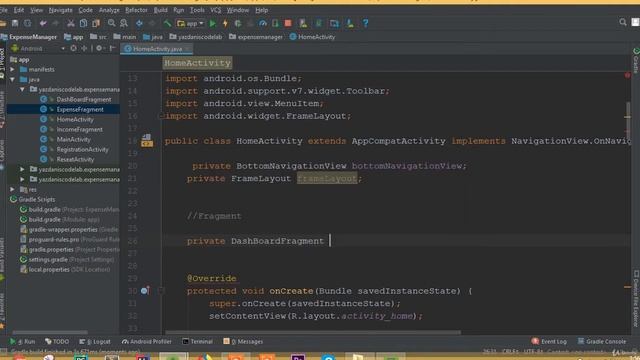Screen dimensions: 640x360
Task: Open MainActivity in project tree
Action: coord(73,139)
